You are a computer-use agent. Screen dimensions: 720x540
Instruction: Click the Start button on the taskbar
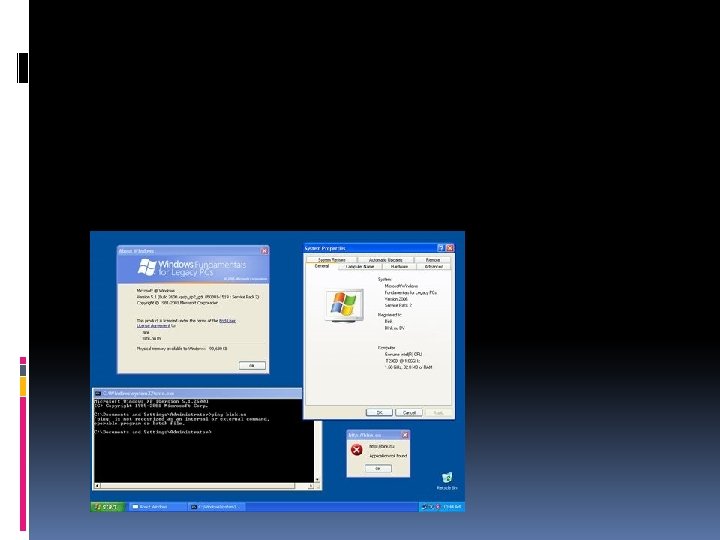click(x=107, y=507)
